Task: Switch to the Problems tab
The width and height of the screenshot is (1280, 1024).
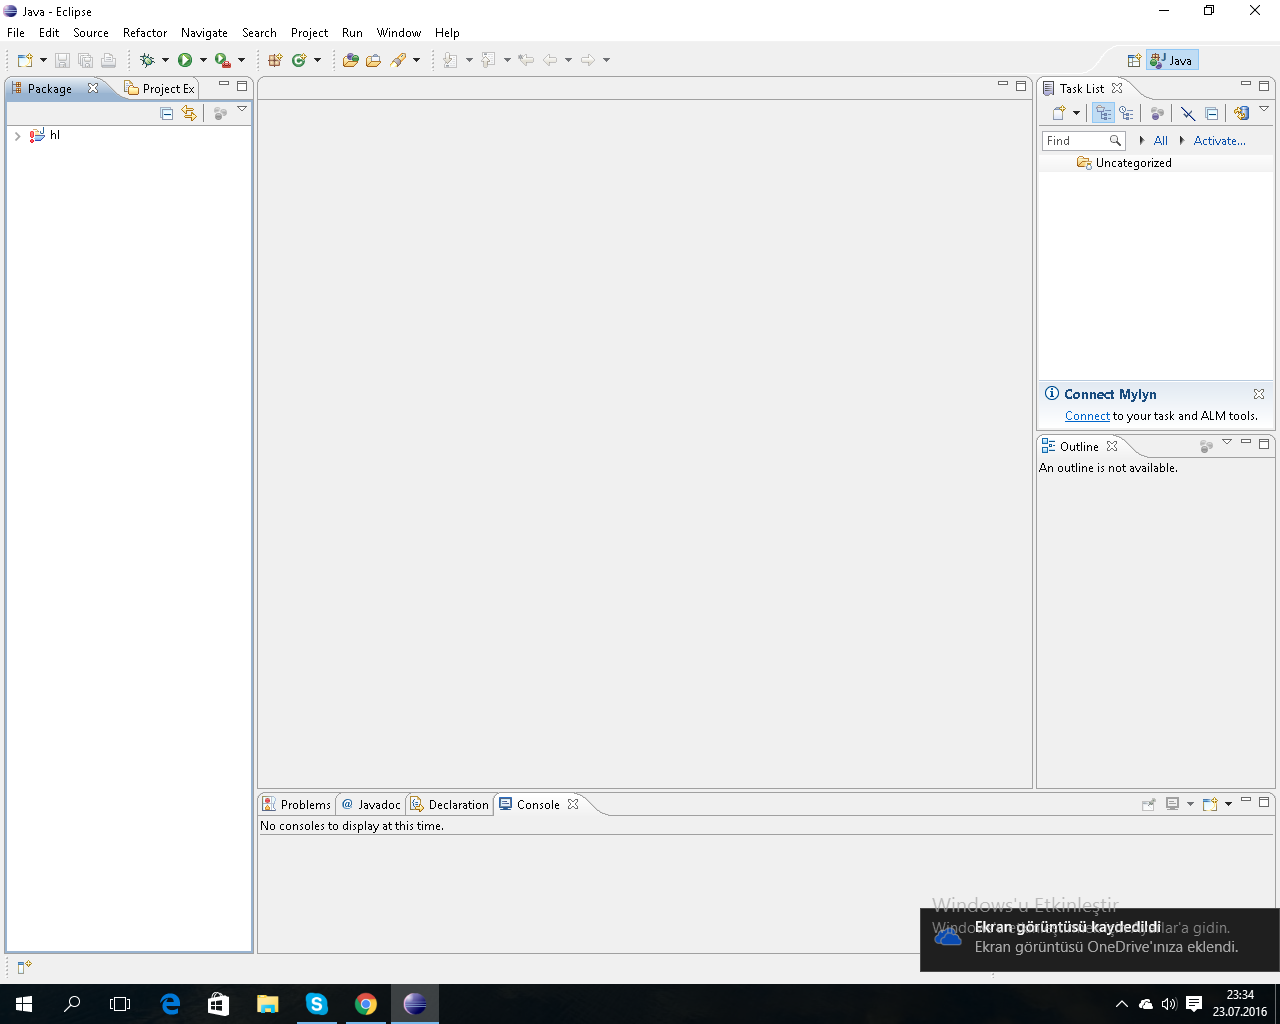Action: 296,804
